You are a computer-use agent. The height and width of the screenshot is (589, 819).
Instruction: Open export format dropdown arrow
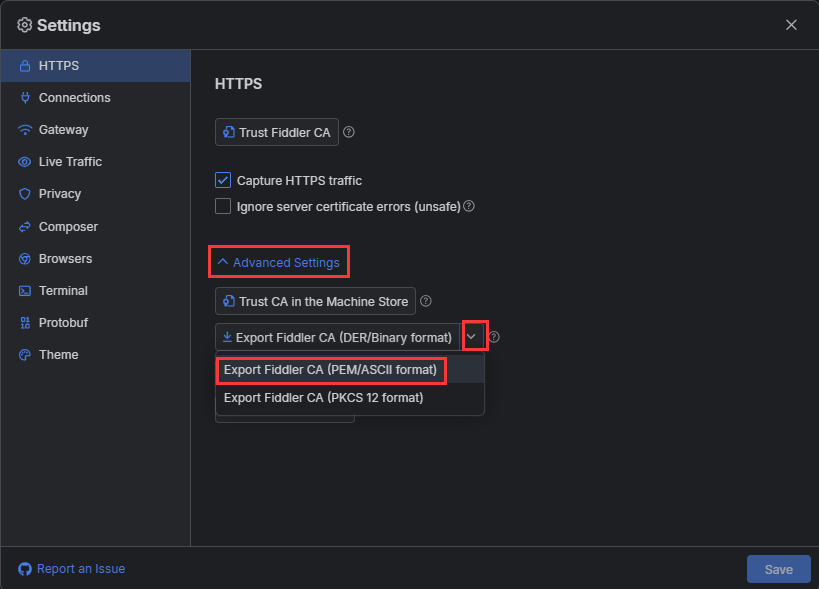(x=472, y=337)
